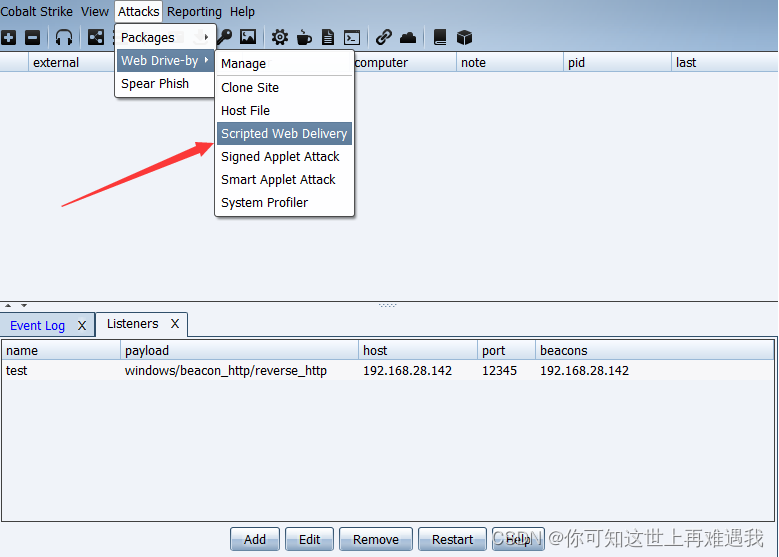
Task: Click the Restart listener button
Action: [452, 539]
